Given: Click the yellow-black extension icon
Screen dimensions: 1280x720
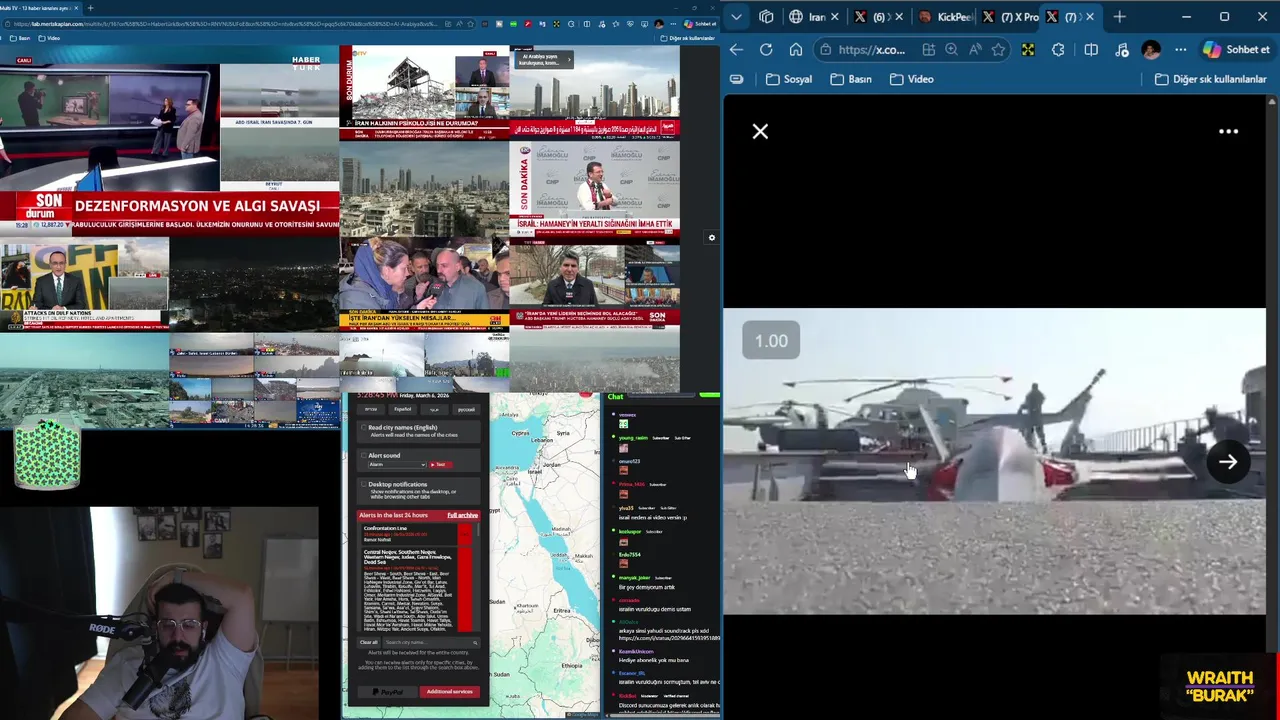Looking at the screenshot, I should 1028,49.
